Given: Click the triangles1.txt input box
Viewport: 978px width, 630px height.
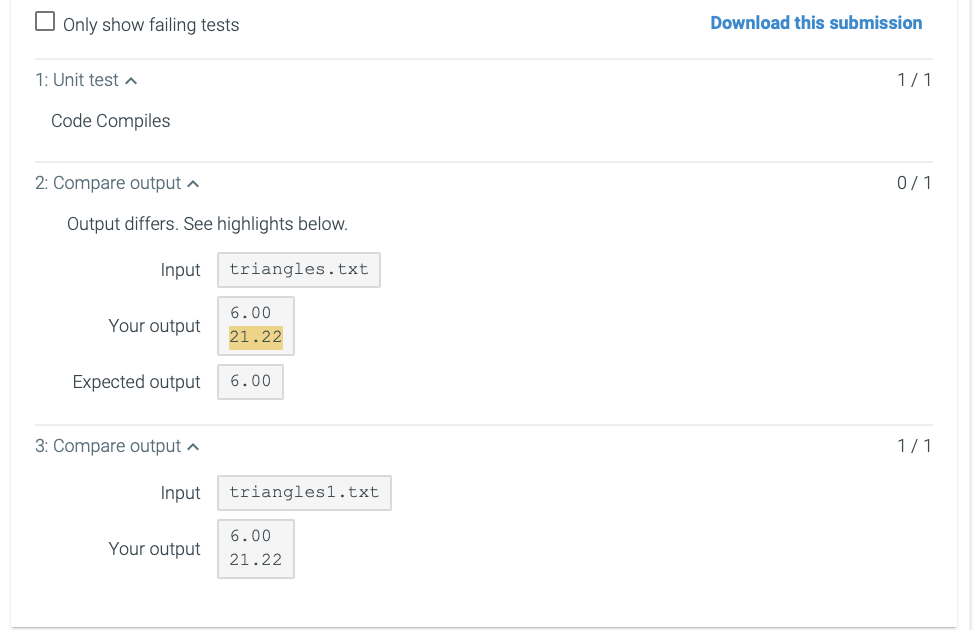Looking at the screenshot, I should point(304,492).
